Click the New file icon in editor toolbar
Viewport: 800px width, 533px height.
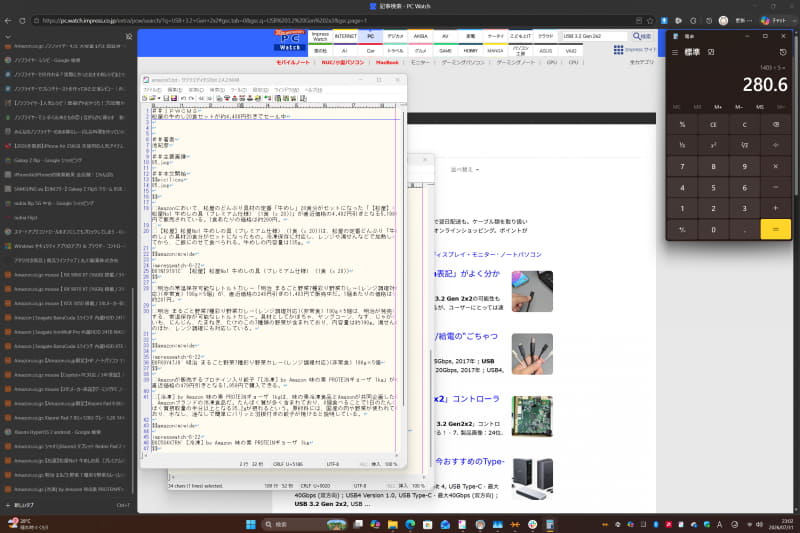pyautogui.click(x=145, y=98)
